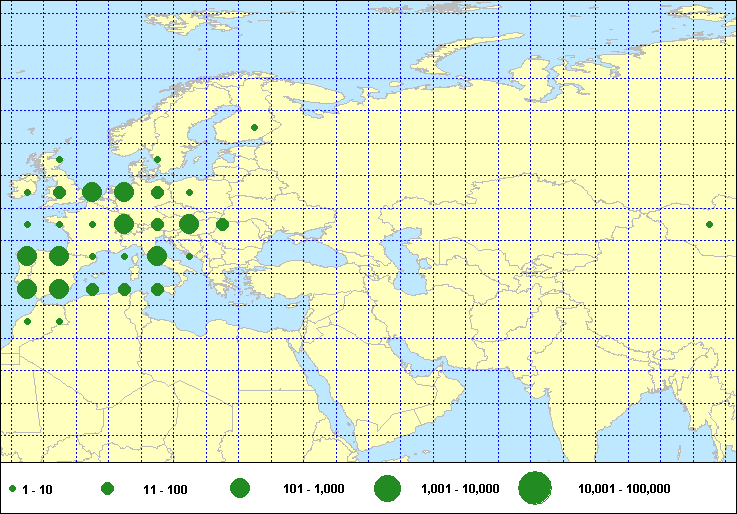Select the "101 - 1,000" legend label
The image size is (737, 514).
pos(314,489)
